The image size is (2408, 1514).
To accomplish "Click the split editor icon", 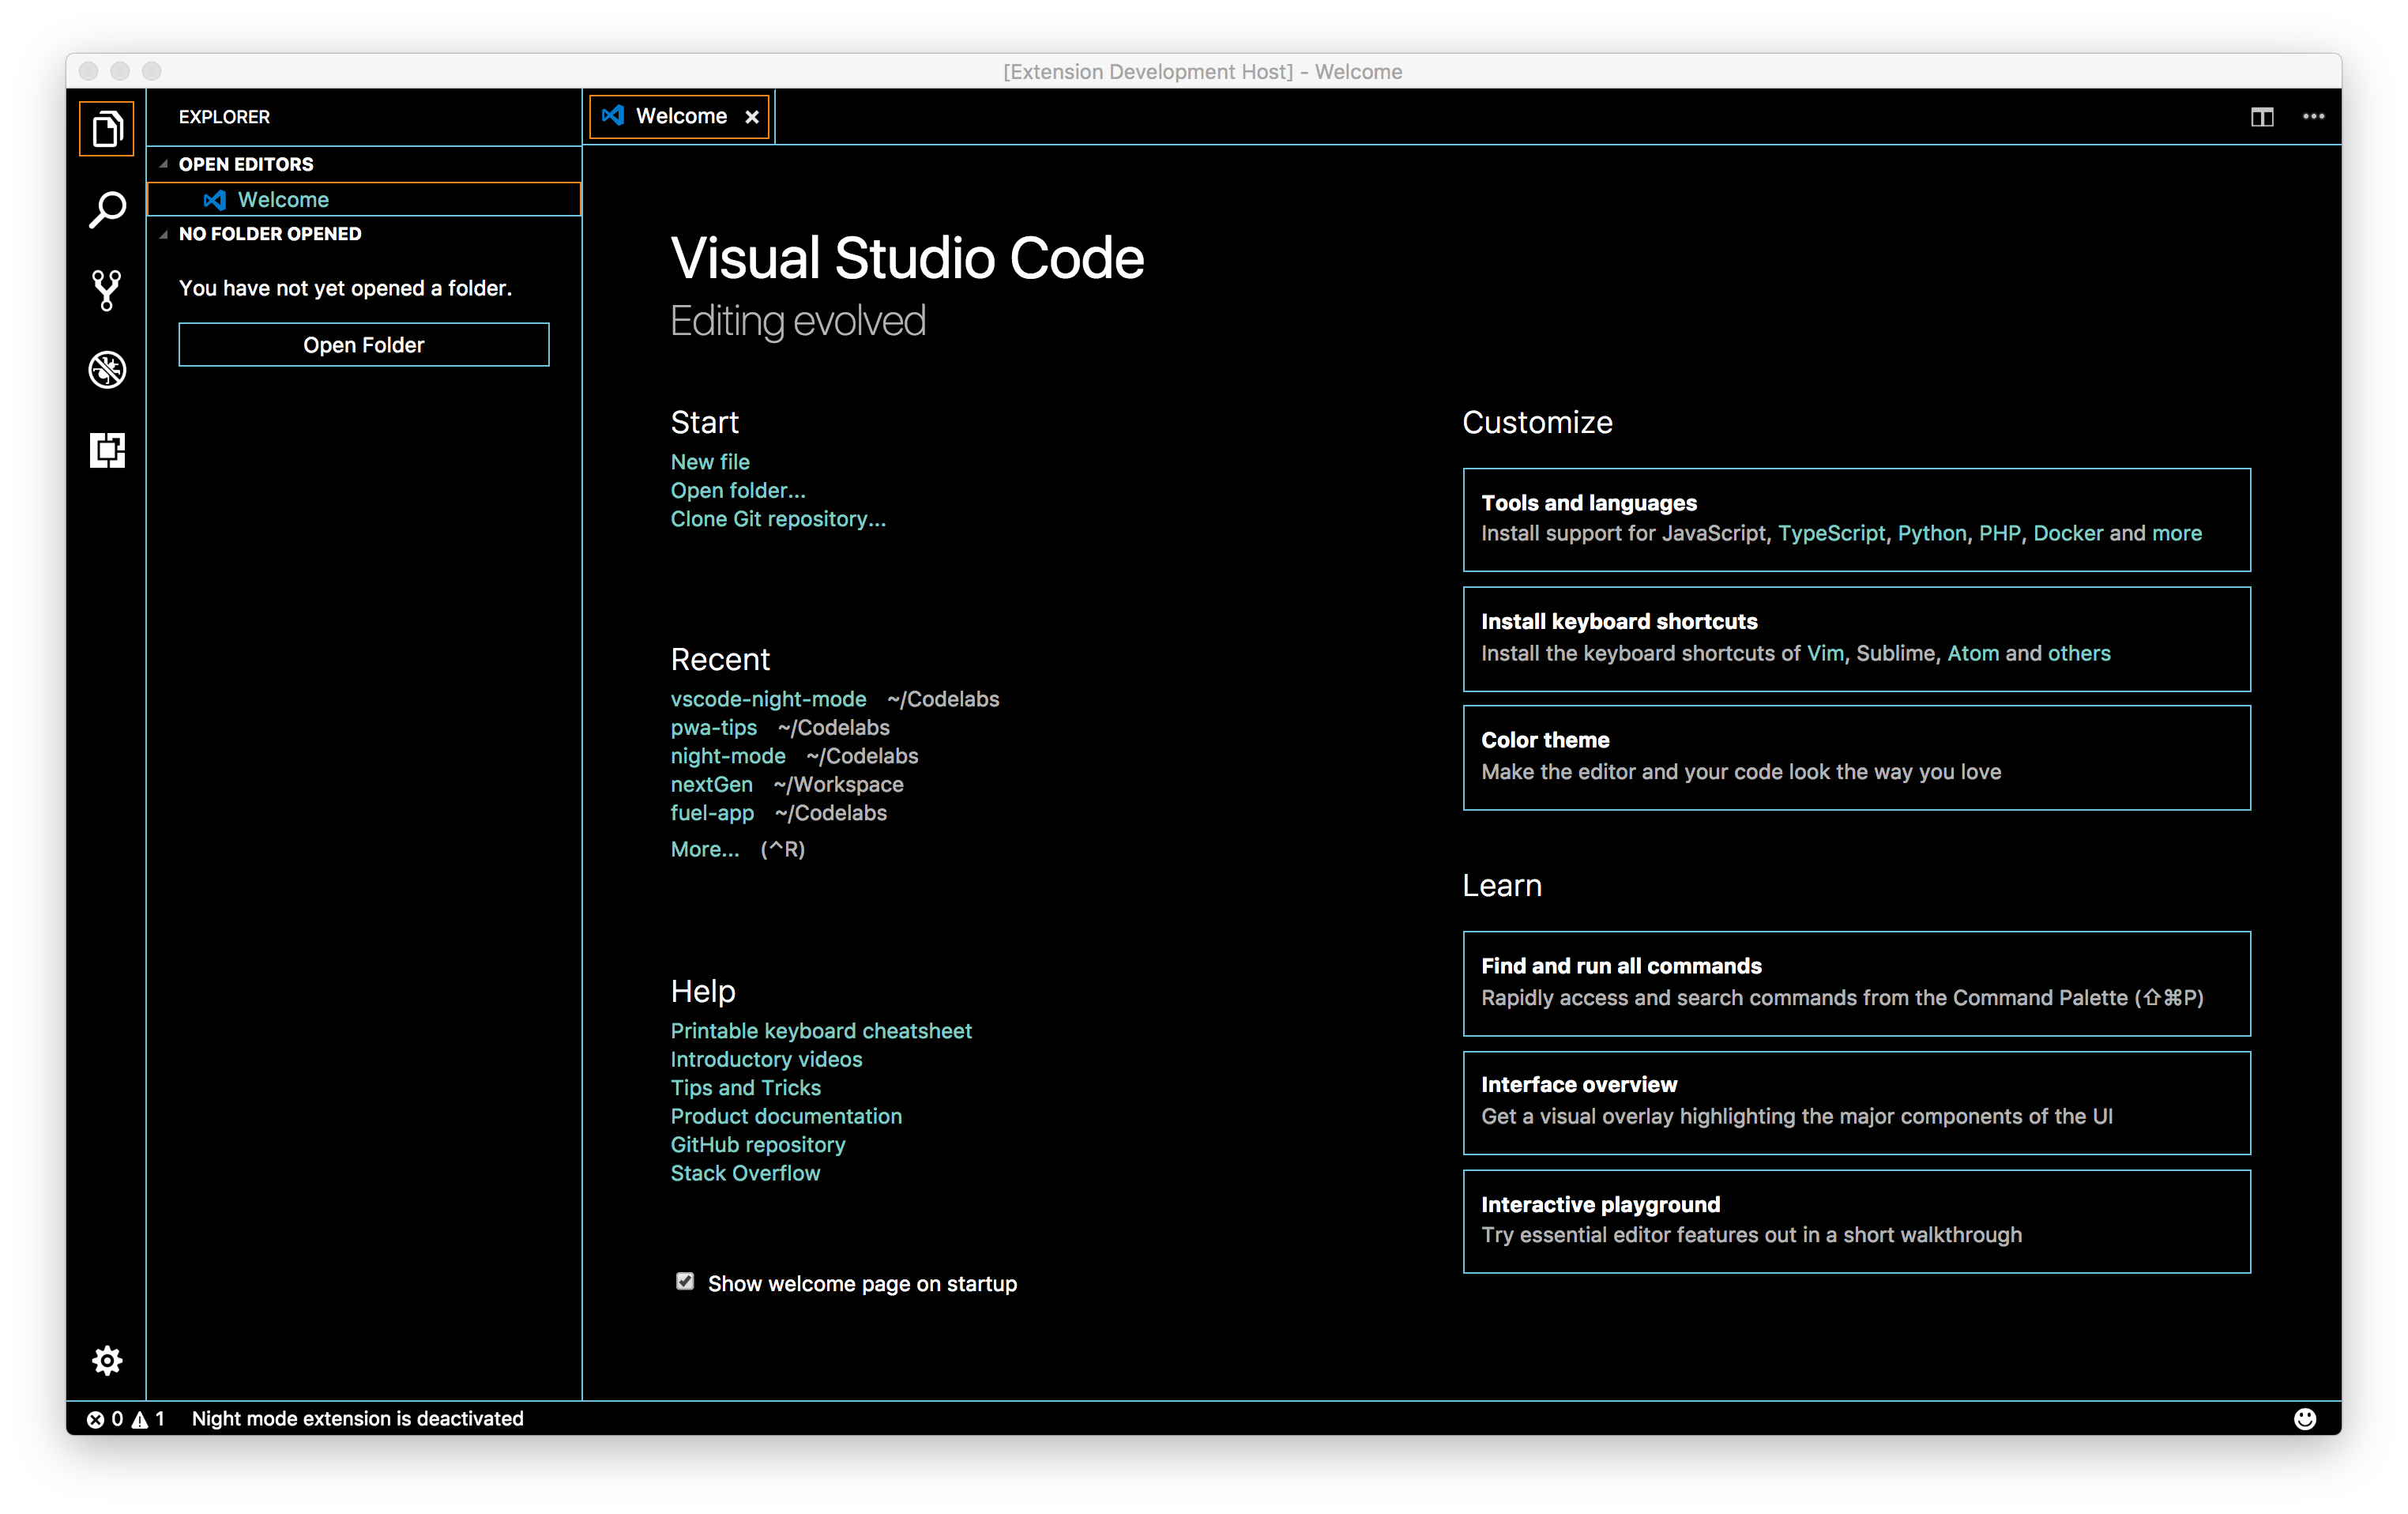I will [2262, 117].
